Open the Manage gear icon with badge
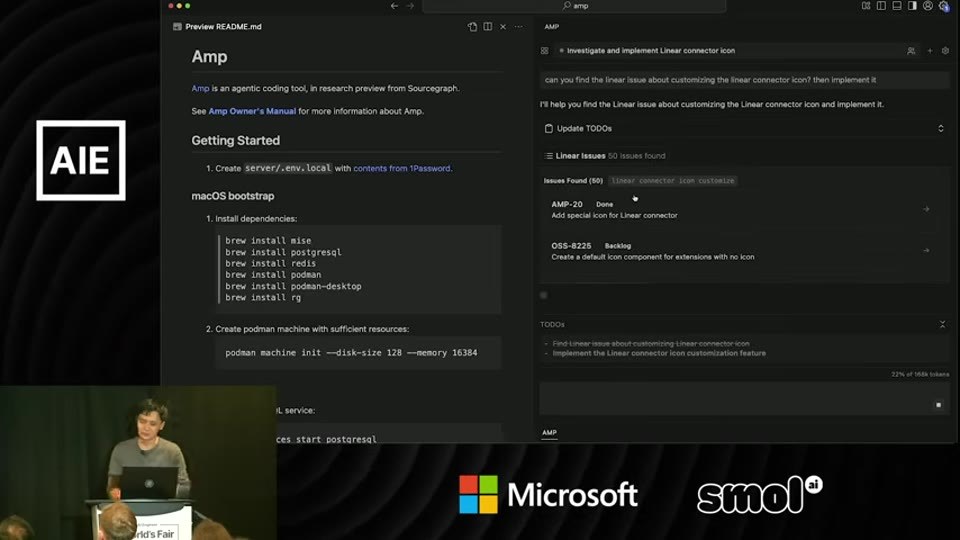960x540 pixels. (x=944, y=6)
